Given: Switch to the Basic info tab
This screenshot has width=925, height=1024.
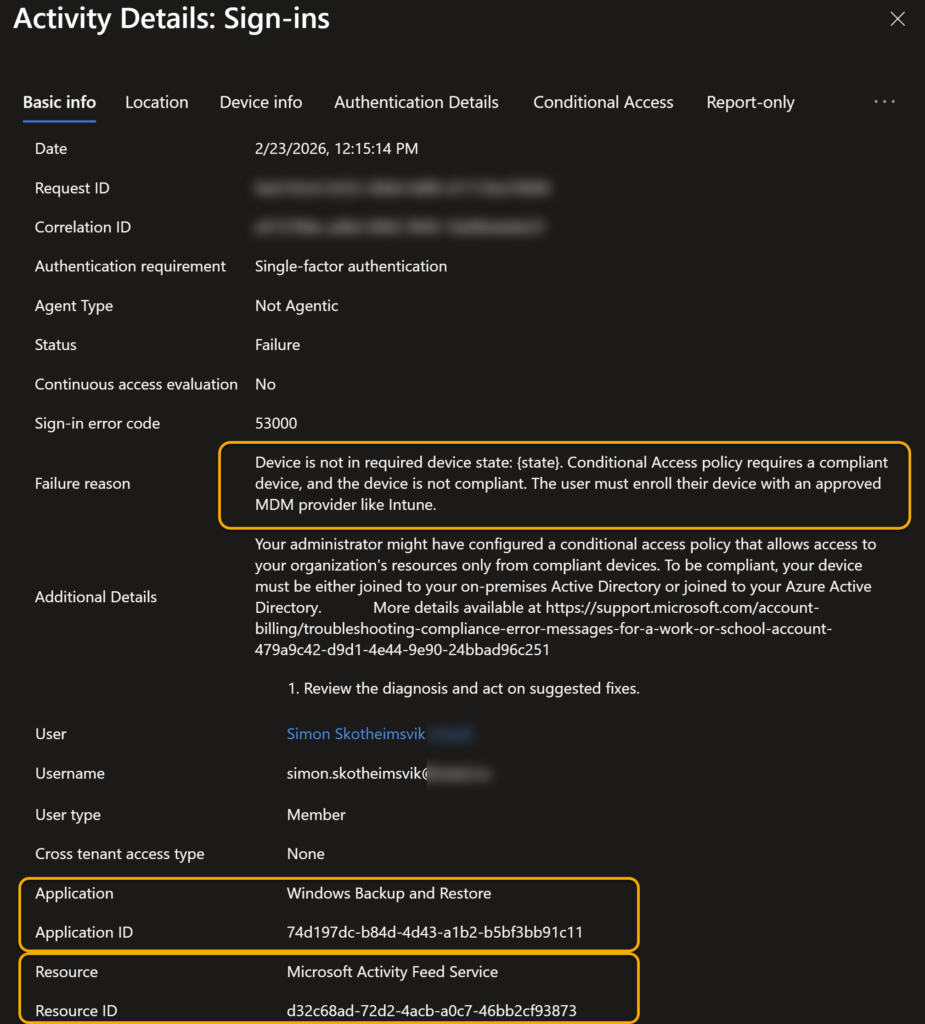Looking at the screenshot, I should pos(59,102).
